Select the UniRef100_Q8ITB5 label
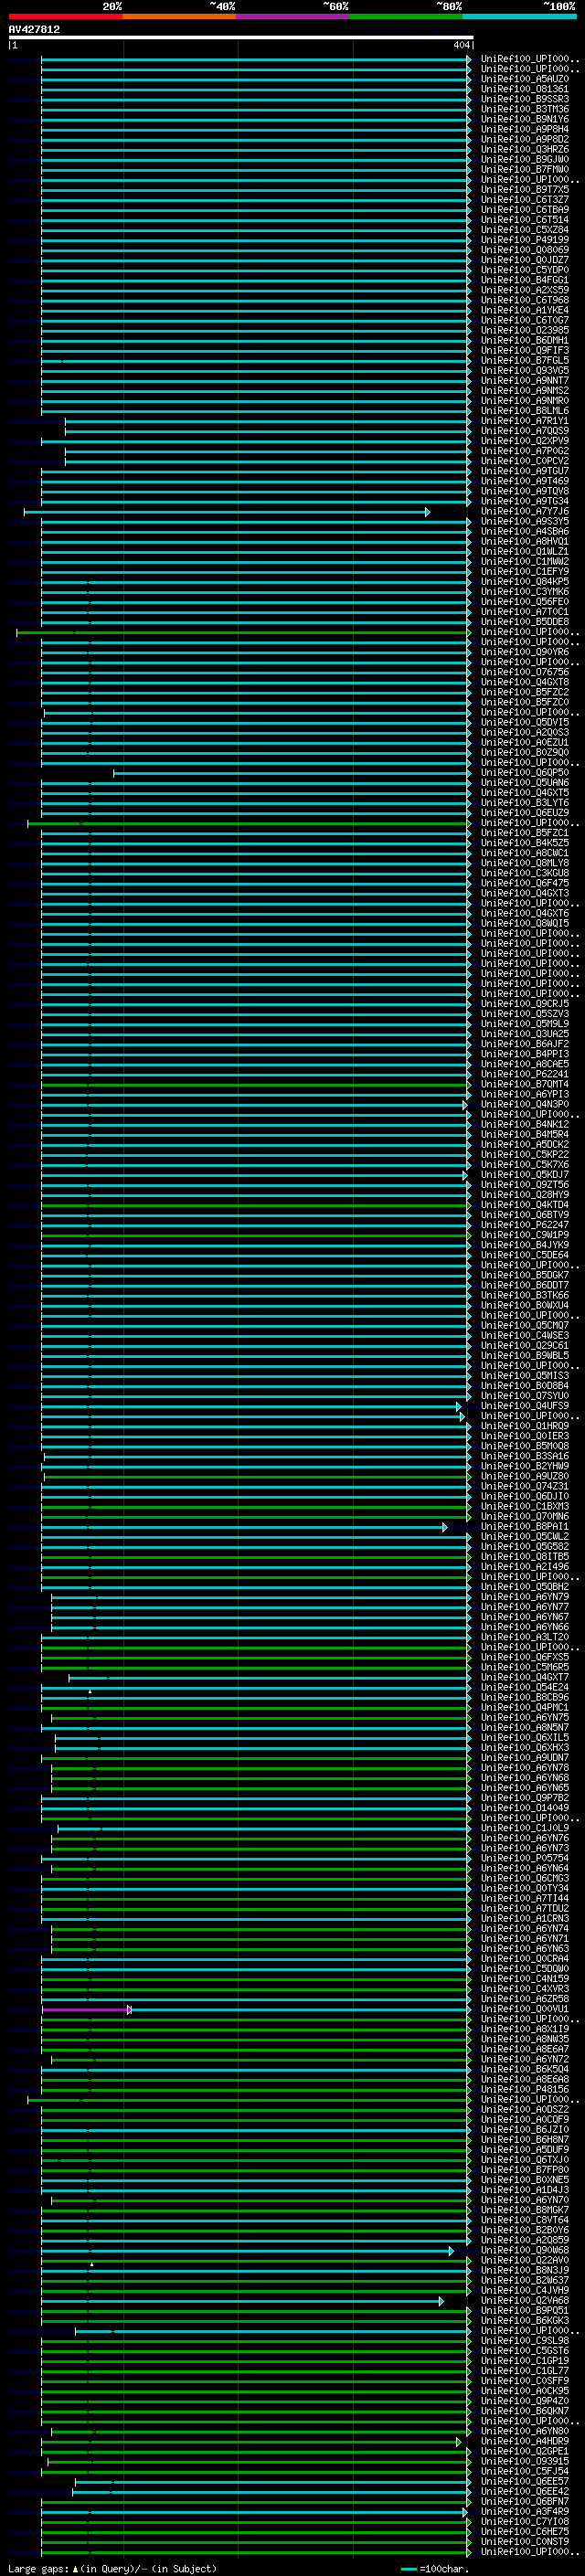 coord(525,1557)
